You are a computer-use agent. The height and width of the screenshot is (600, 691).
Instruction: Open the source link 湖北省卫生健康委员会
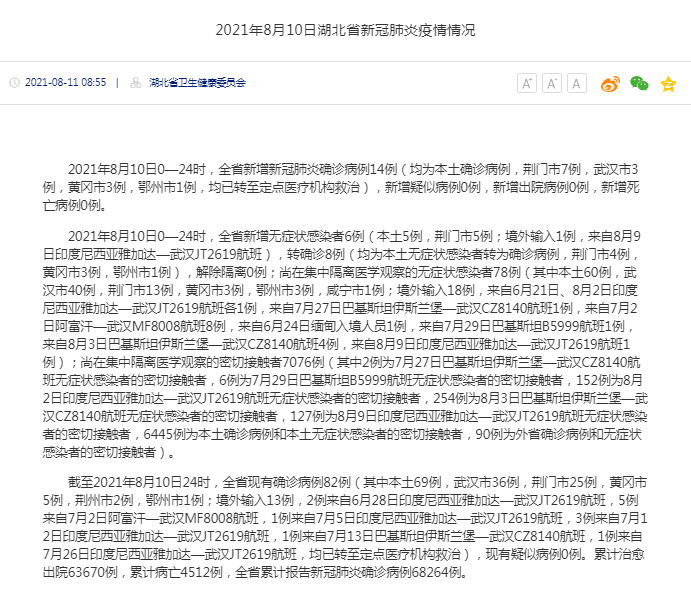(x=197, y=83)
